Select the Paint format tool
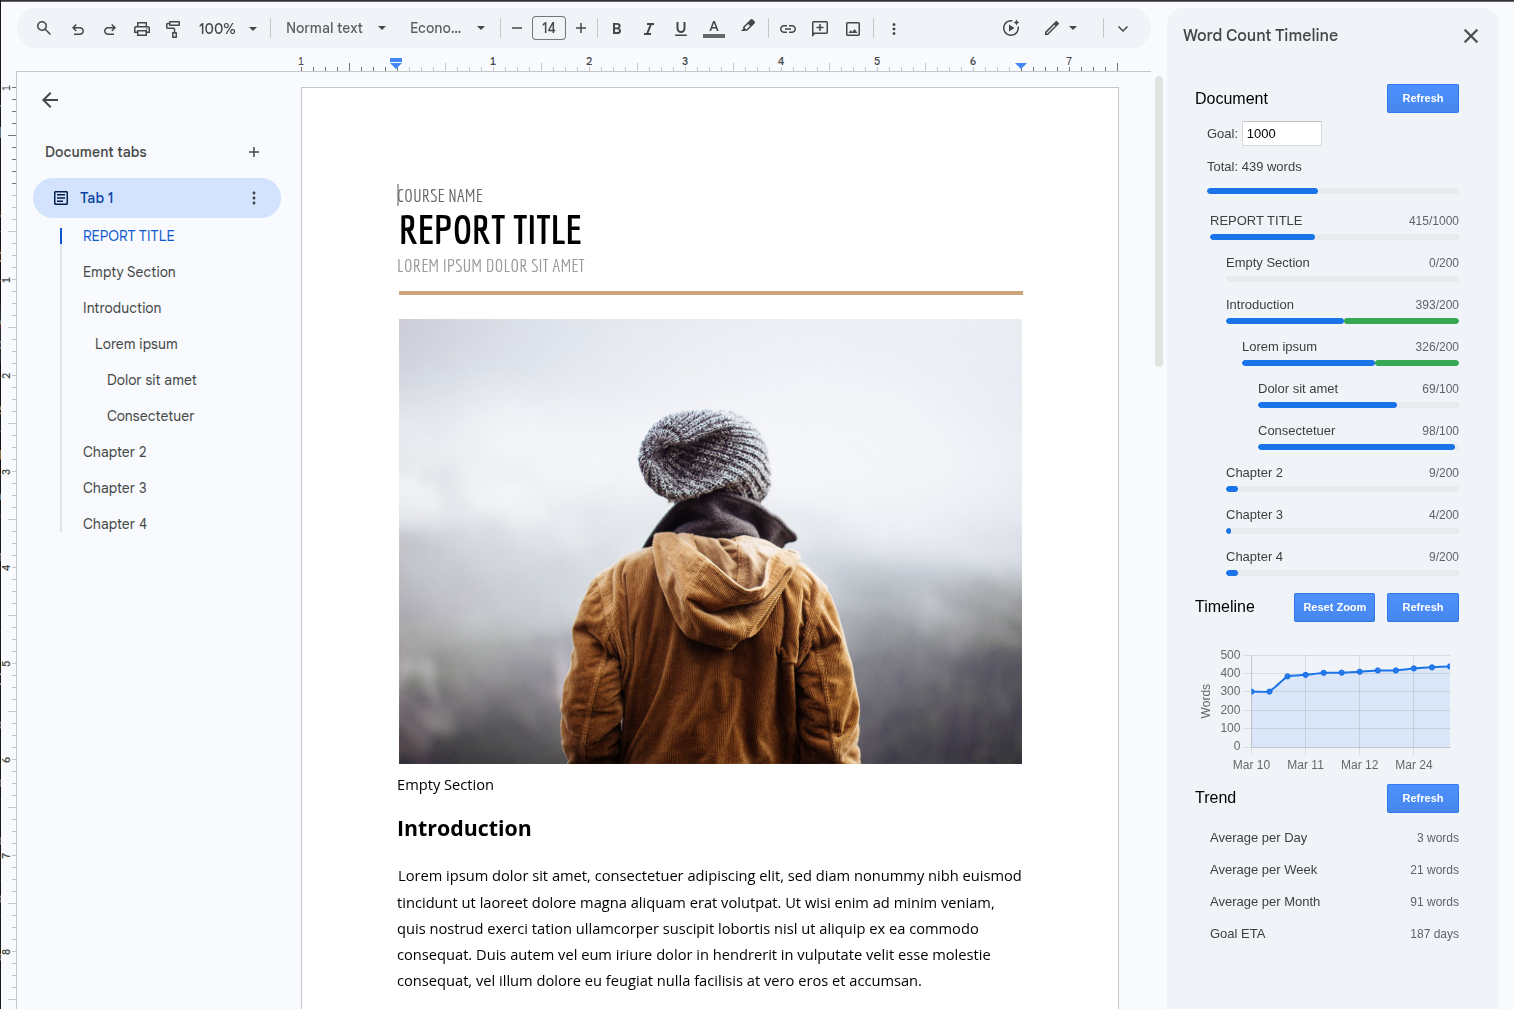1514x1009 pixels. pyautogui.click(x=172, y=28)
